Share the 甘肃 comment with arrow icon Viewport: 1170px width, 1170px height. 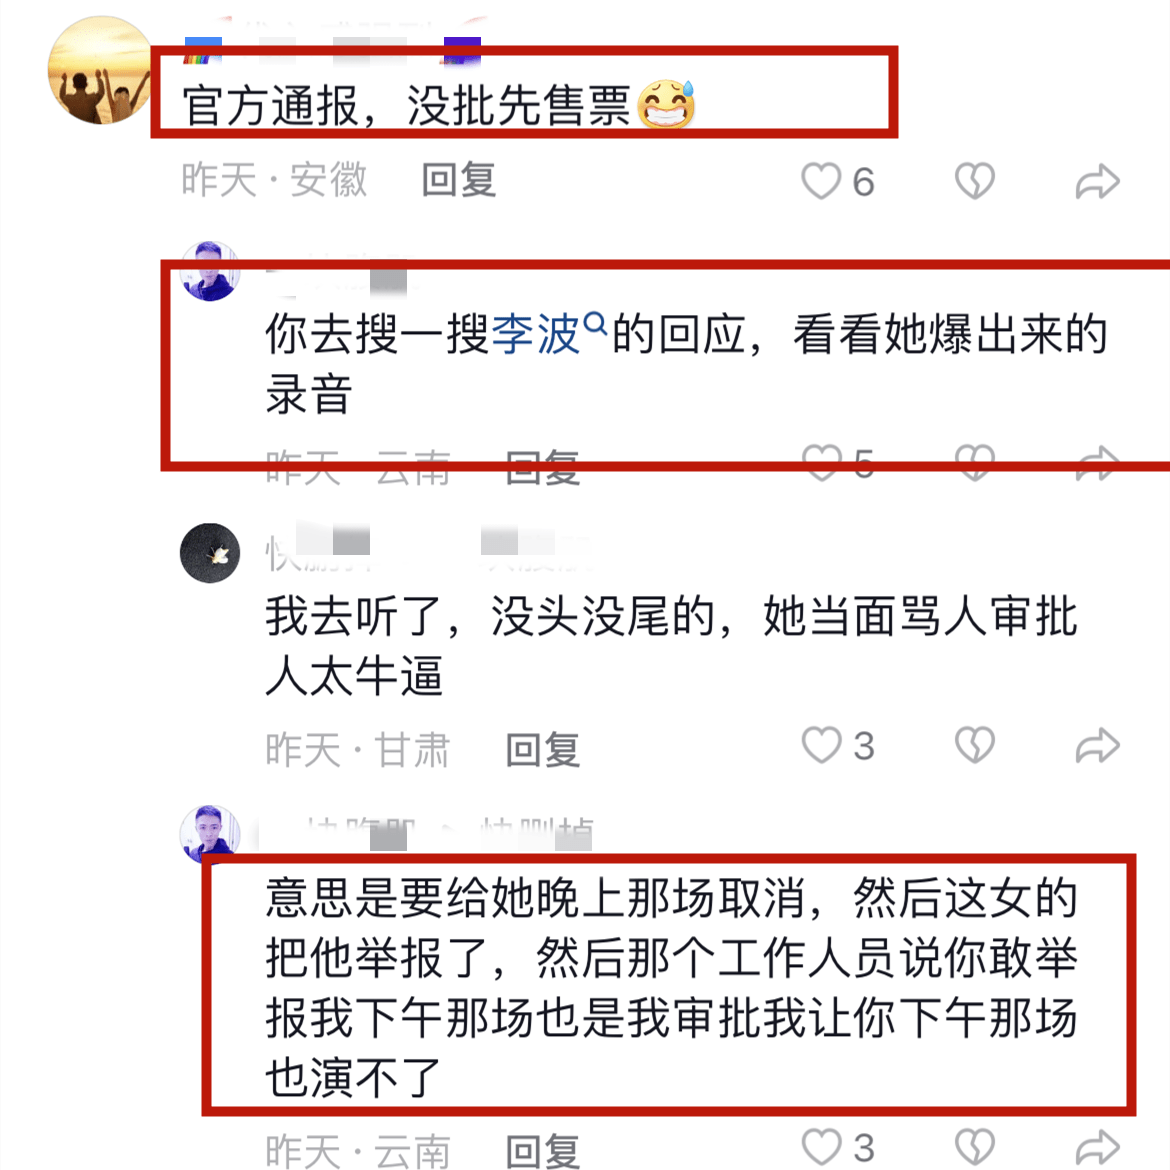click(1098, 745)
